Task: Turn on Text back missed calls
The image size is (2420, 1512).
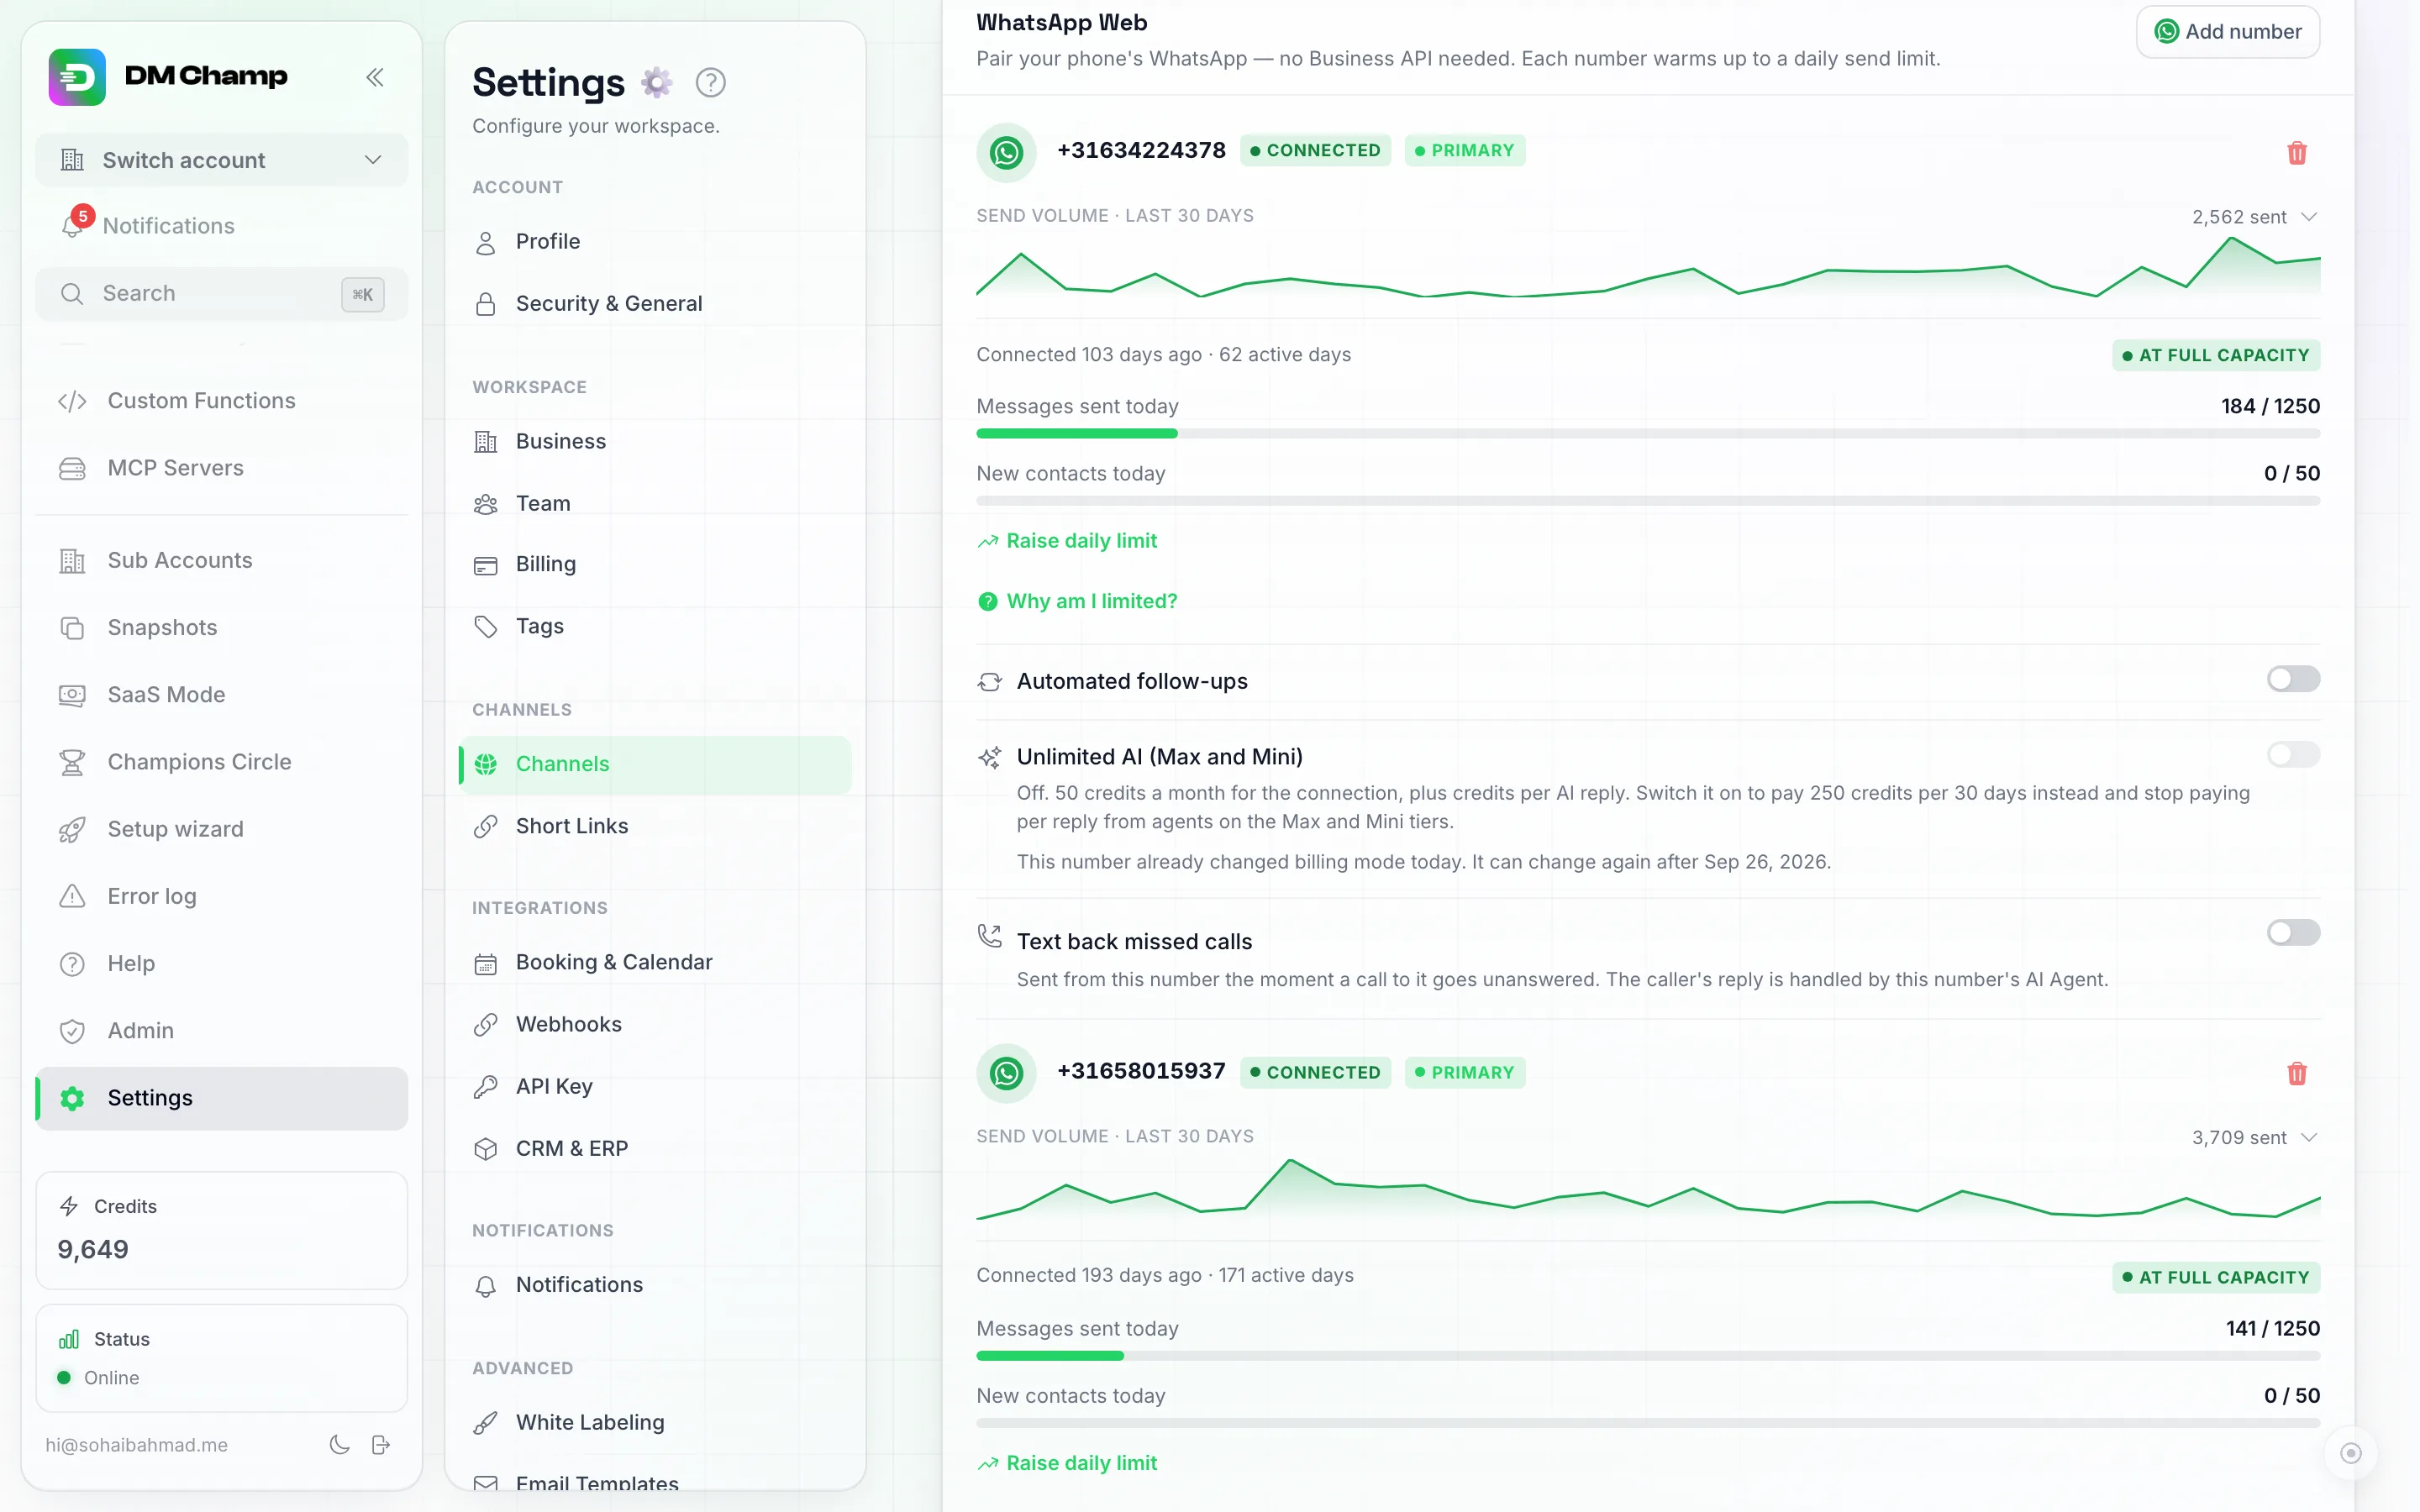Action: tap(2293, 933)
